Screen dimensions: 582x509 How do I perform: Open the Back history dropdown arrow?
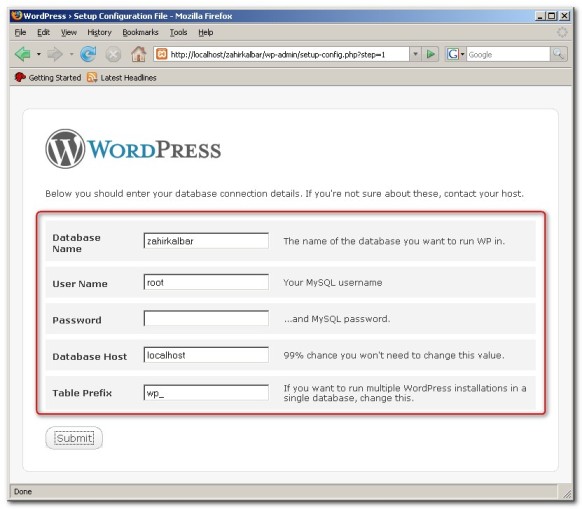tap(39, 54)
